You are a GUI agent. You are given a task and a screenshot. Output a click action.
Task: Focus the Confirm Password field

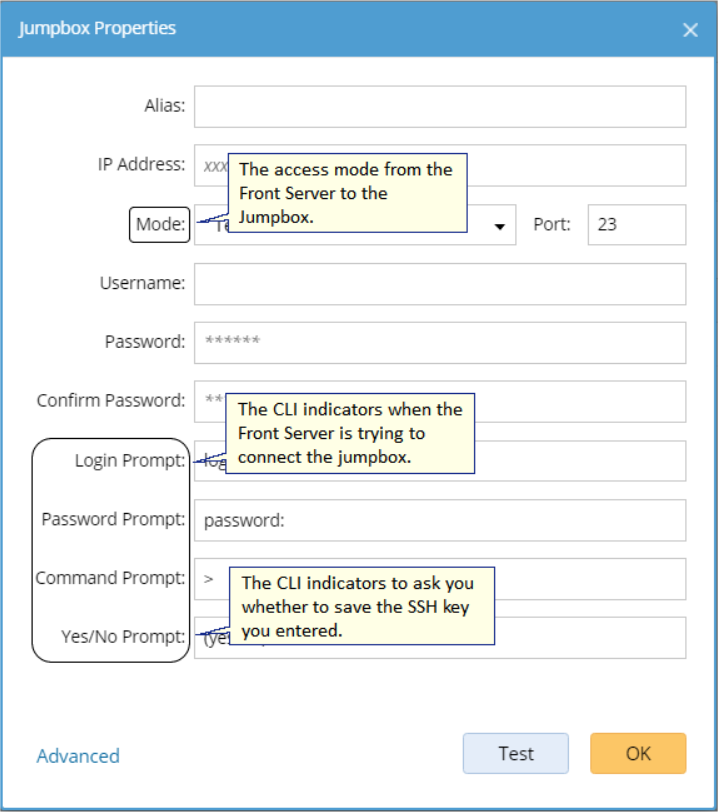click(580, 401)
